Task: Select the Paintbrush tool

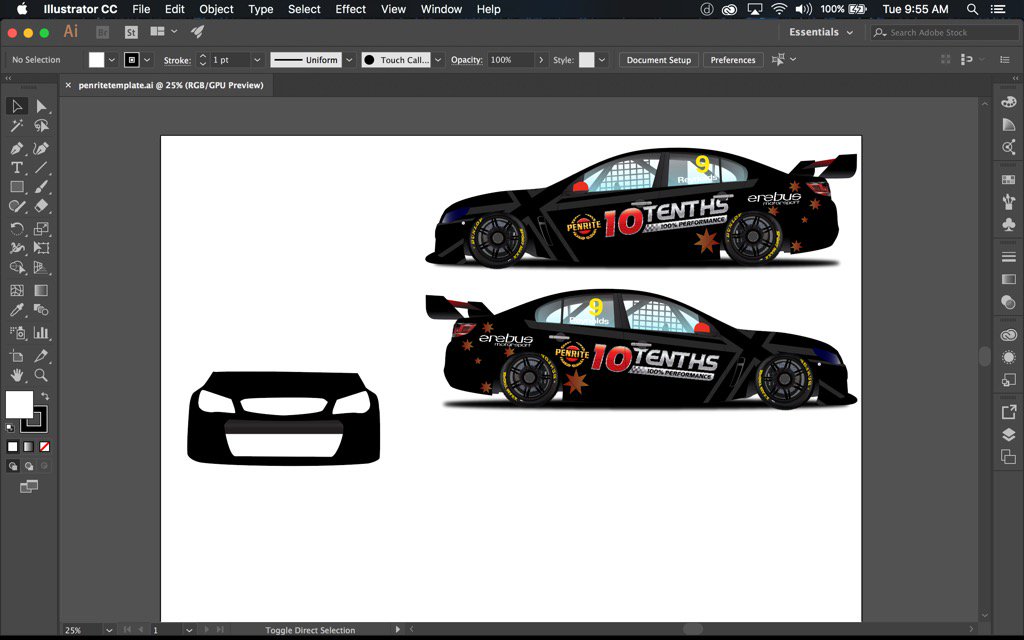Action: pyautogui.click(x=41, y=187)
